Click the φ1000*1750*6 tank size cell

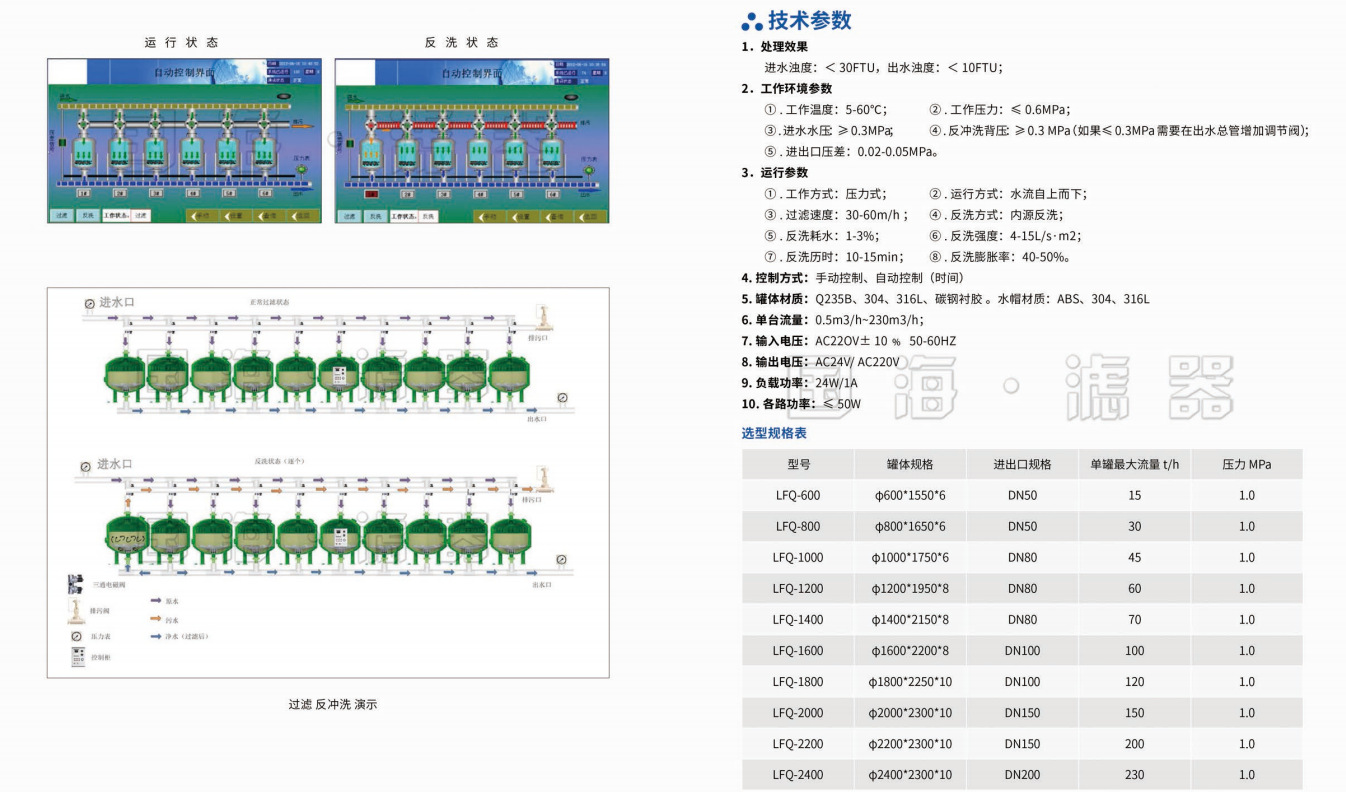tap(910, 558)
